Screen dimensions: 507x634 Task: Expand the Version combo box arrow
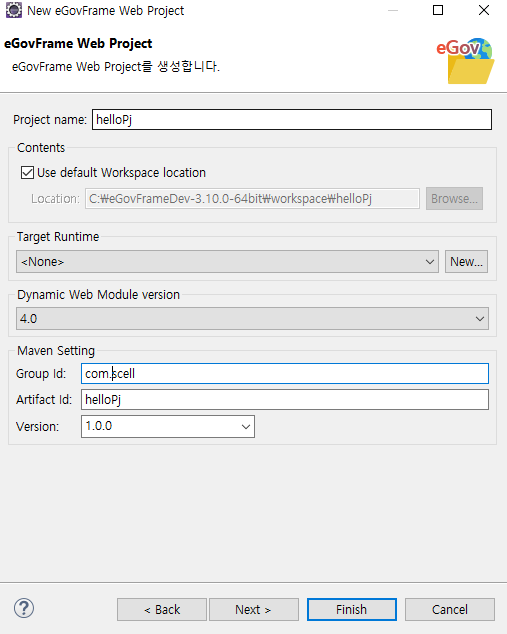pos(245,427)
